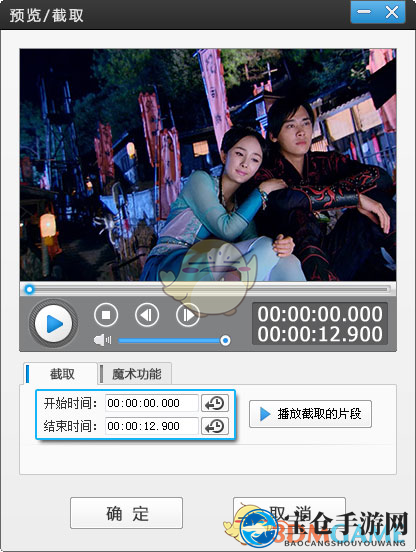Adjust the volume slider knob

[x=225, y=340]
